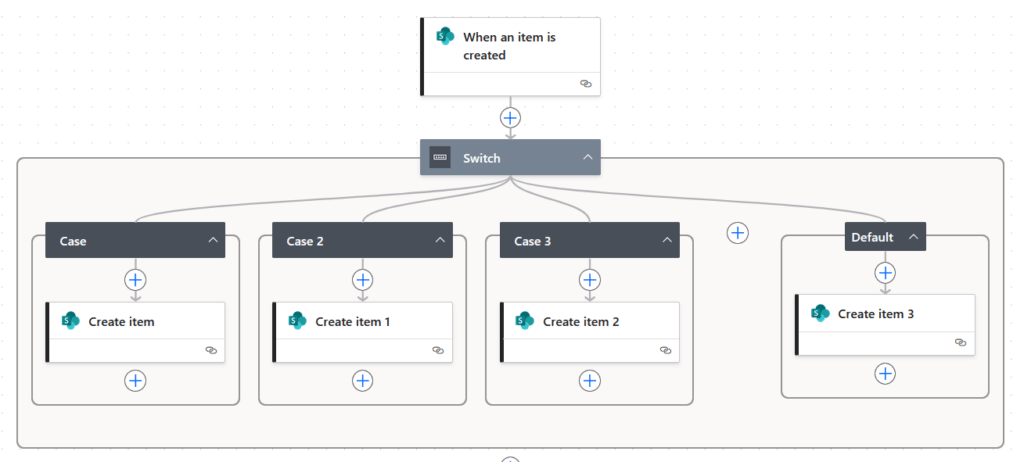Select the Switch header label

pos(482,158)
